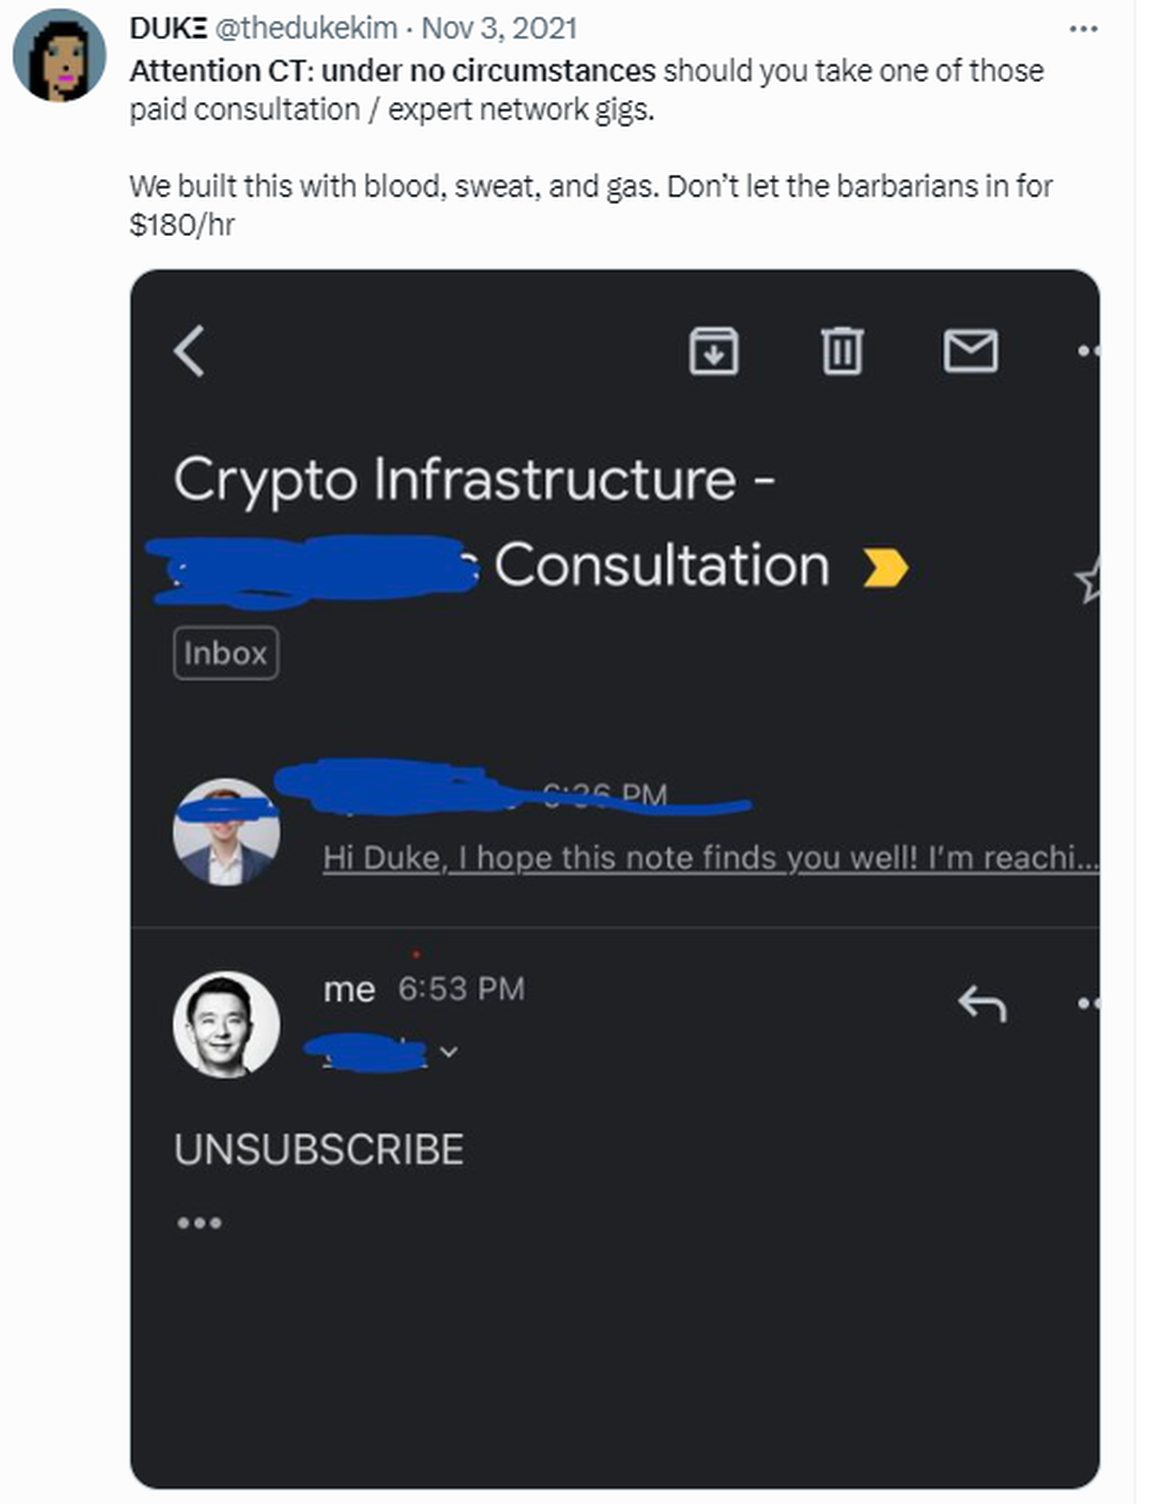This screenshot has height=1504, width=1164.
Task: Click the sender's avatar on first message
Action: [x=226, y=832]
